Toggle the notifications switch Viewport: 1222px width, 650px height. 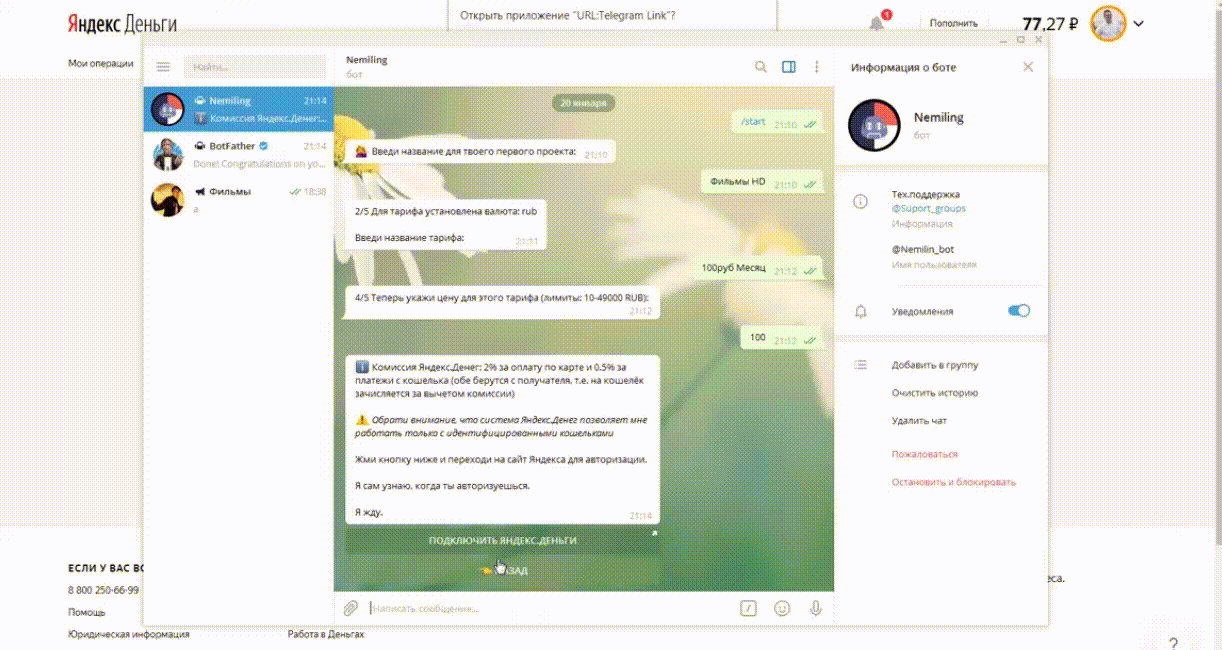tap(1019, 311)
